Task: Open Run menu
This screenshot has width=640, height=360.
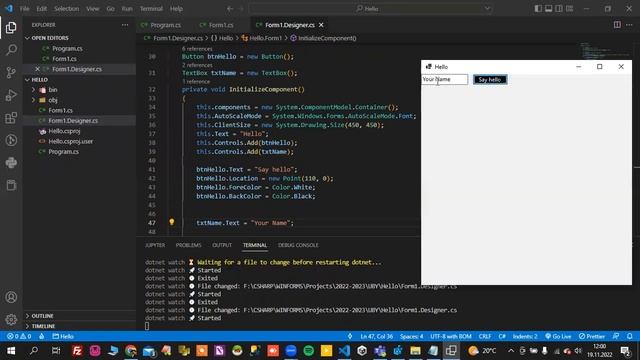Action: (127, 9)
